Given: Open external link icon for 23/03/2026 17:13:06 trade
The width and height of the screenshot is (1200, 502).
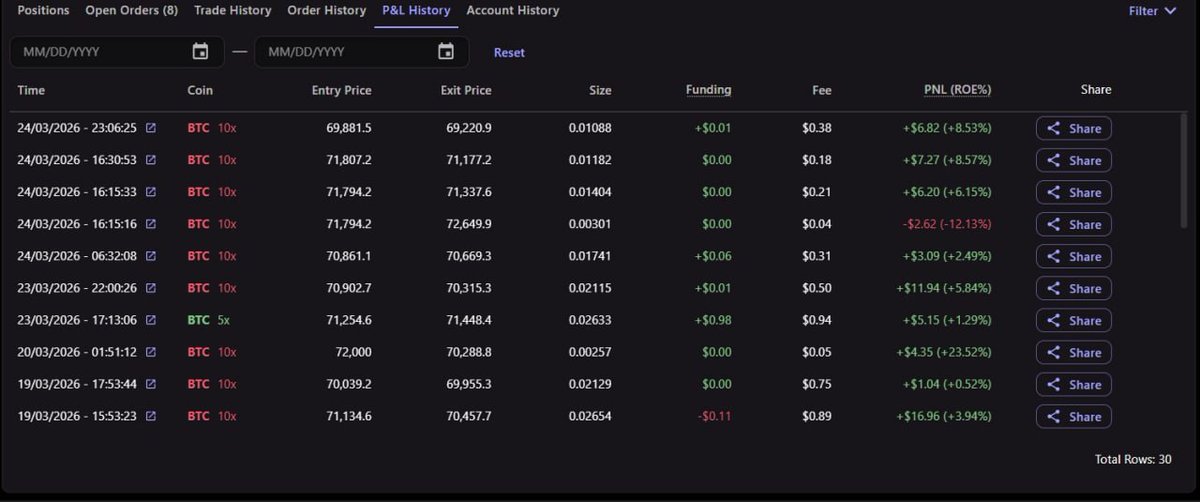Looking at the screenshot, I should click(x=151, y=320).
